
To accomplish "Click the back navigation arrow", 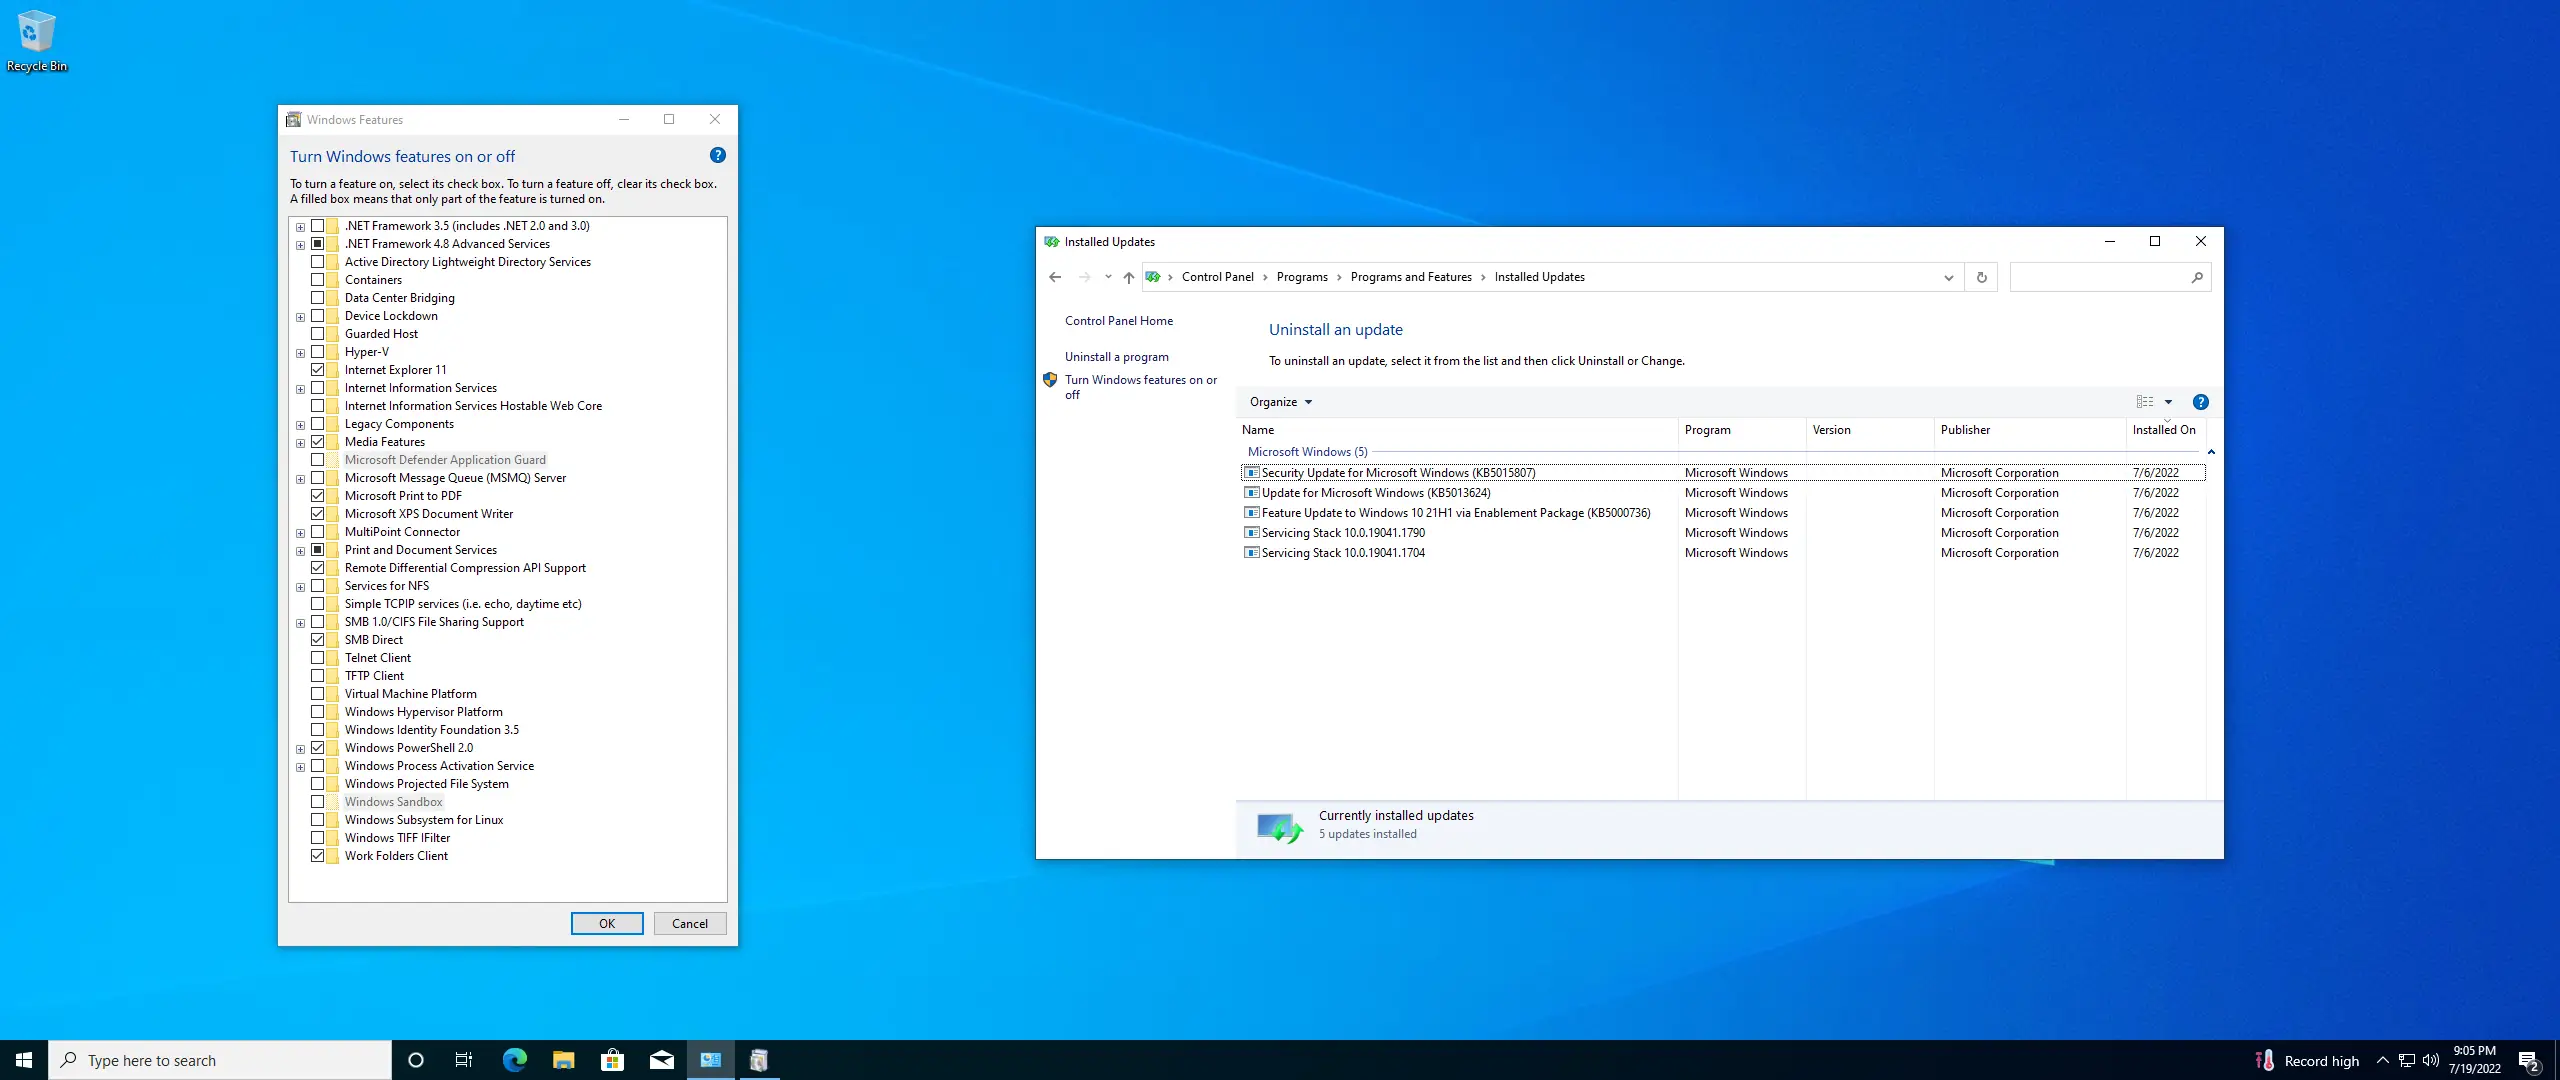I will click(1055, 277).
